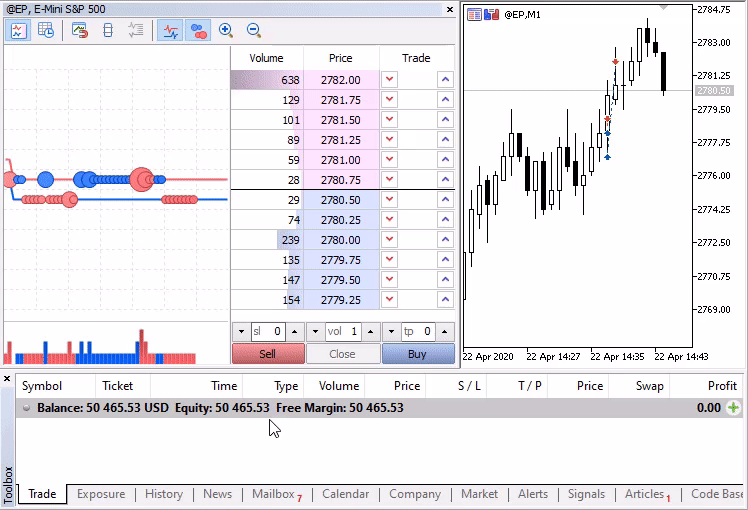Open the Calendar tab
The width and height of the screenshot is (748, 510).
tap(345, 494)
